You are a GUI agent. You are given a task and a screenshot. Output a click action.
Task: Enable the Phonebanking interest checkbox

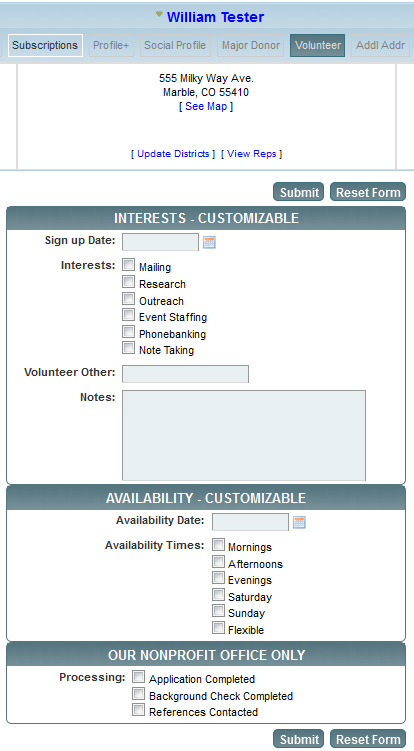[x=128, y=331]
